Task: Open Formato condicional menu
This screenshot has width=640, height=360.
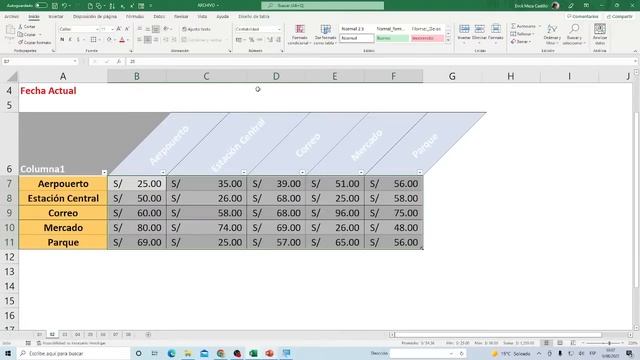Action: click(x=300, y=35)
